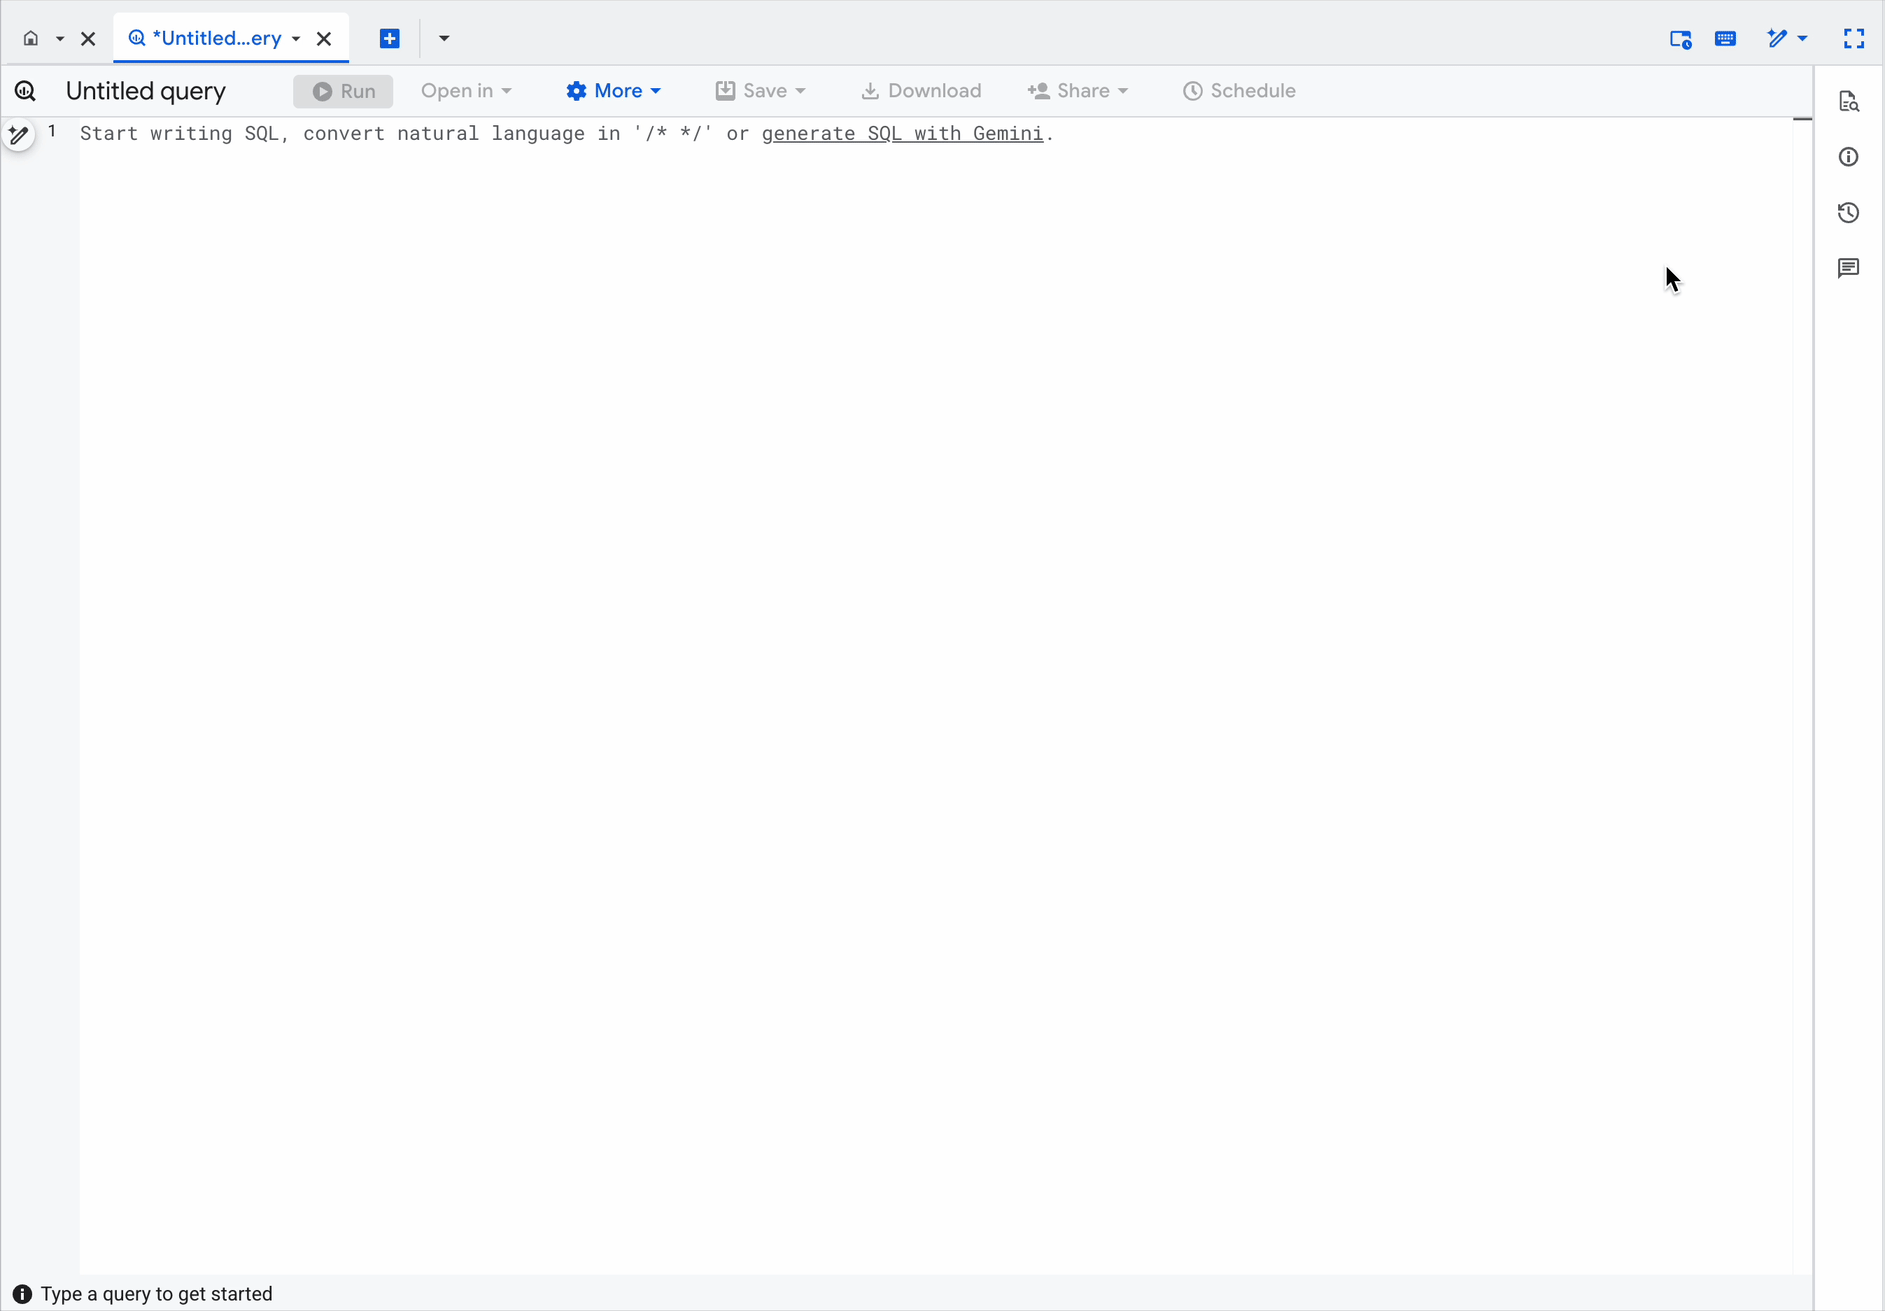Open the 'Open in' dropdown

(466, 91)
